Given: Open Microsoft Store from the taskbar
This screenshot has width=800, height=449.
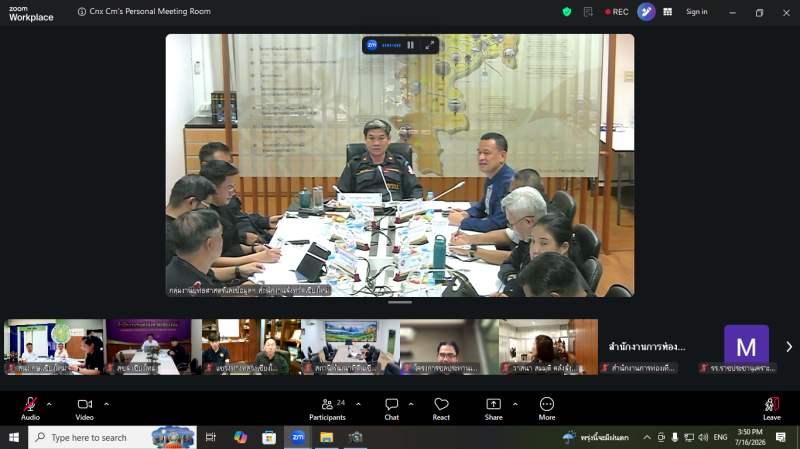Looking at the screenshot, I should coord(269,437).
